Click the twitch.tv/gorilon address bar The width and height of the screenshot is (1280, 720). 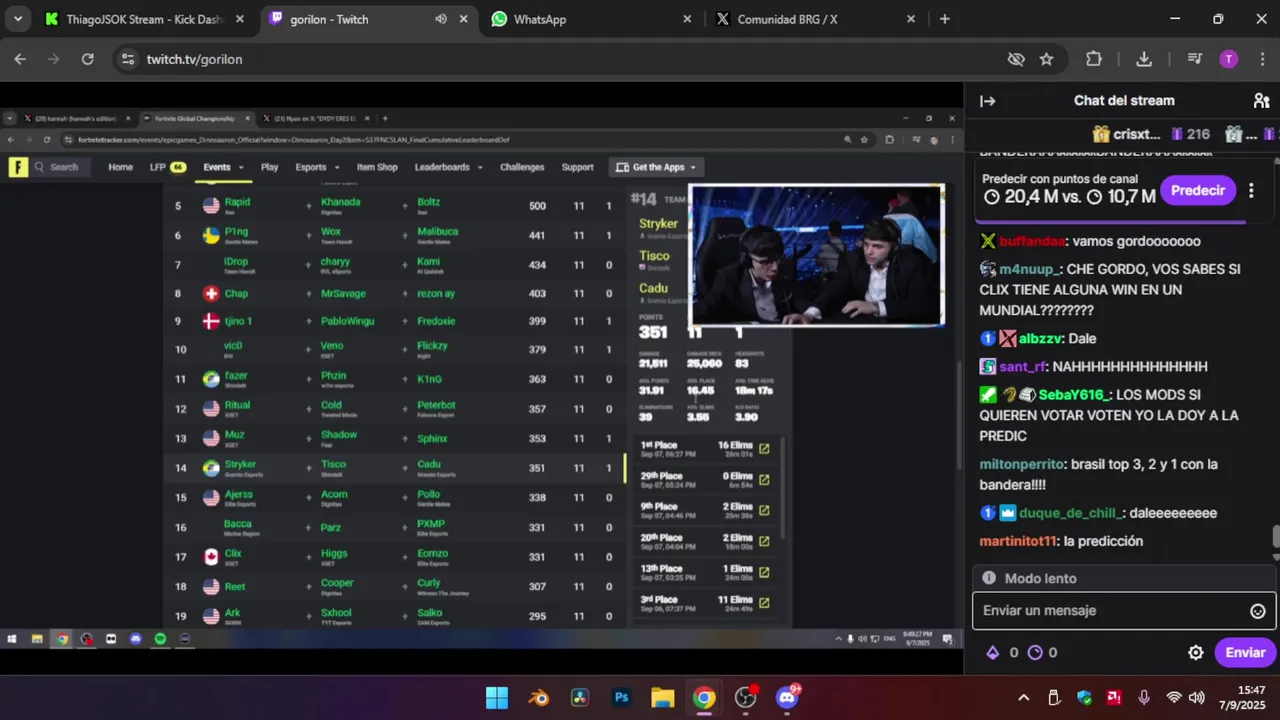560,59
